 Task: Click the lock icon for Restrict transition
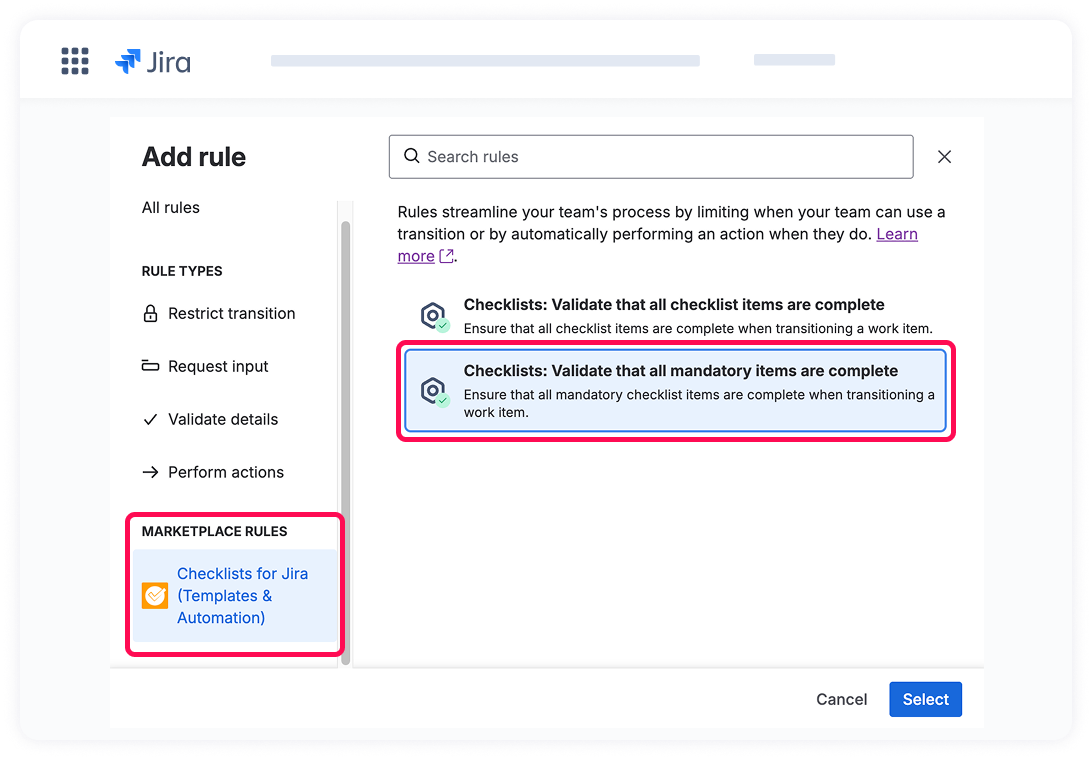(151, 314)
